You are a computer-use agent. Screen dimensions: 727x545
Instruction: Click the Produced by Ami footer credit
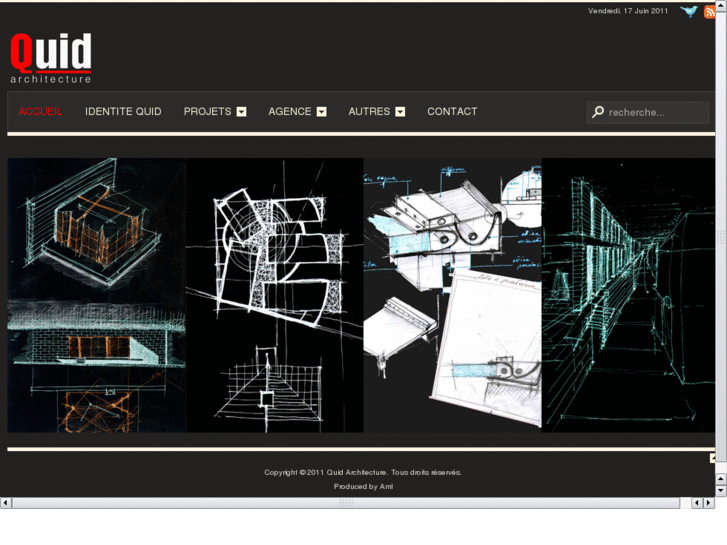[x=364, y=487]
